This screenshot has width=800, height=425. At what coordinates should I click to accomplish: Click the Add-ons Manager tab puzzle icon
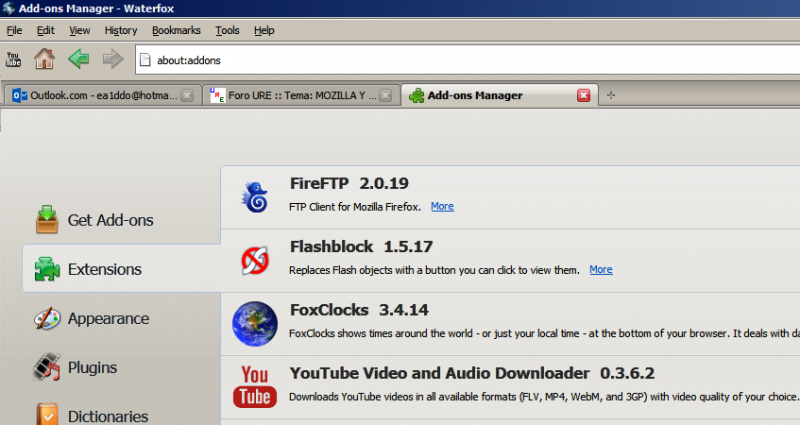tap(416, 95)
